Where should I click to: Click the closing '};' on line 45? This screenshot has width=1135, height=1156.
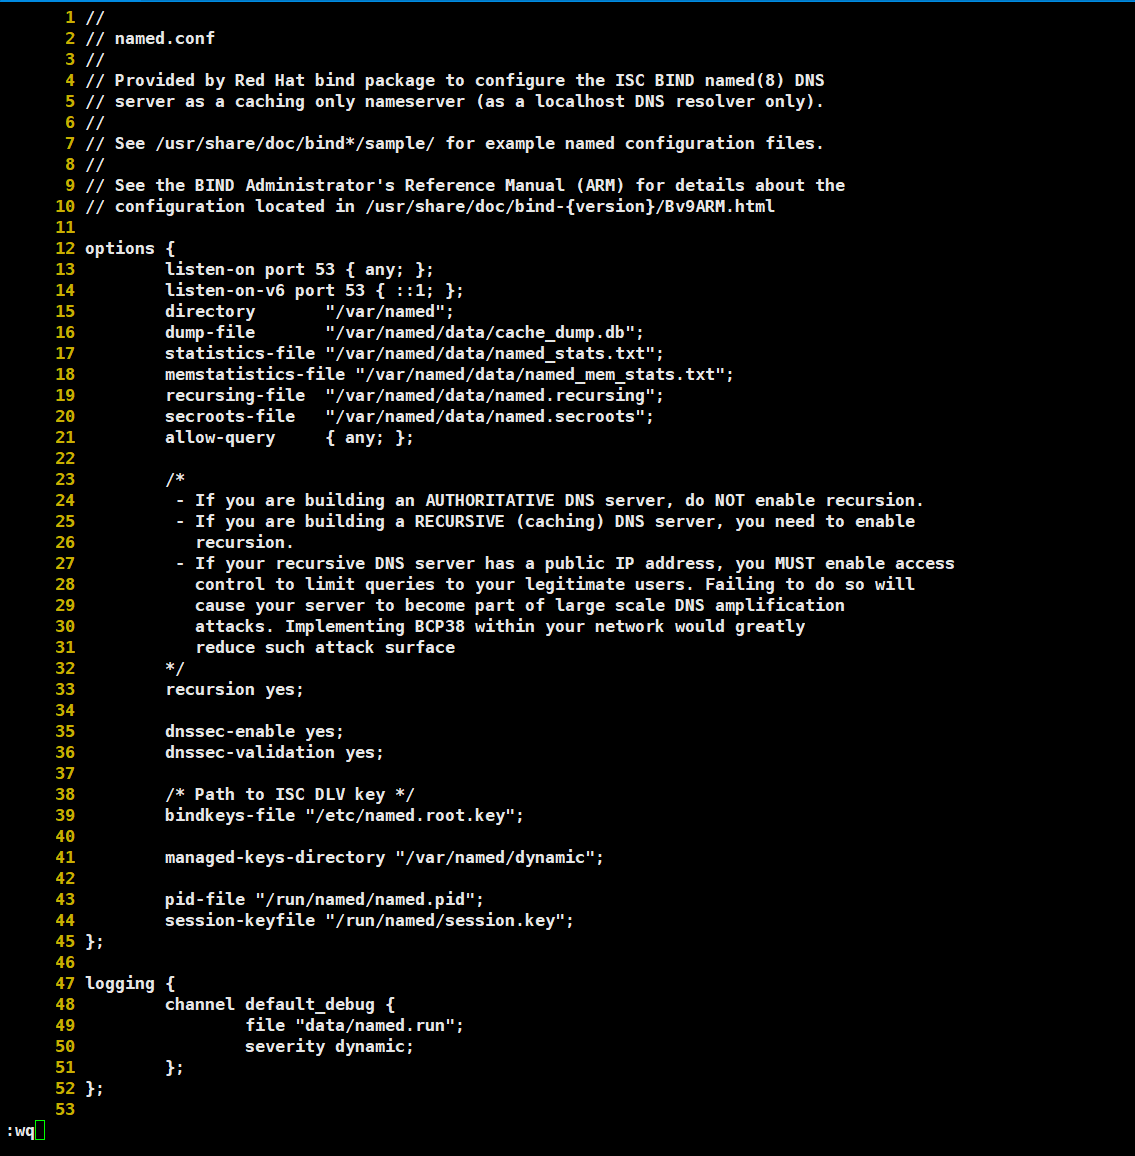point(94,941)
